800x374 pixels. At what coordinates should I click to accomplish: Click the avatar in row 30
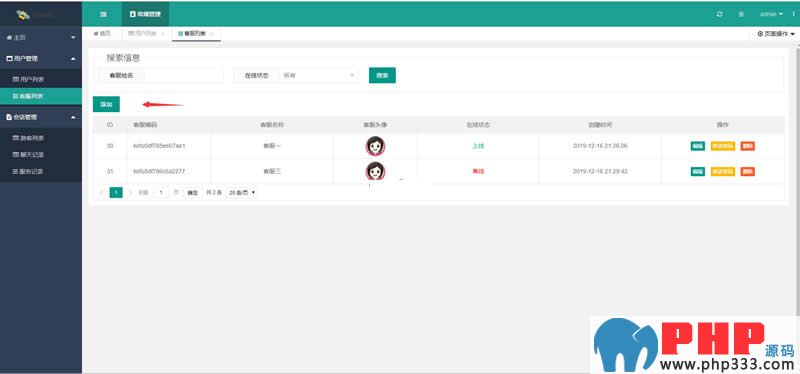tap(376, 146)
